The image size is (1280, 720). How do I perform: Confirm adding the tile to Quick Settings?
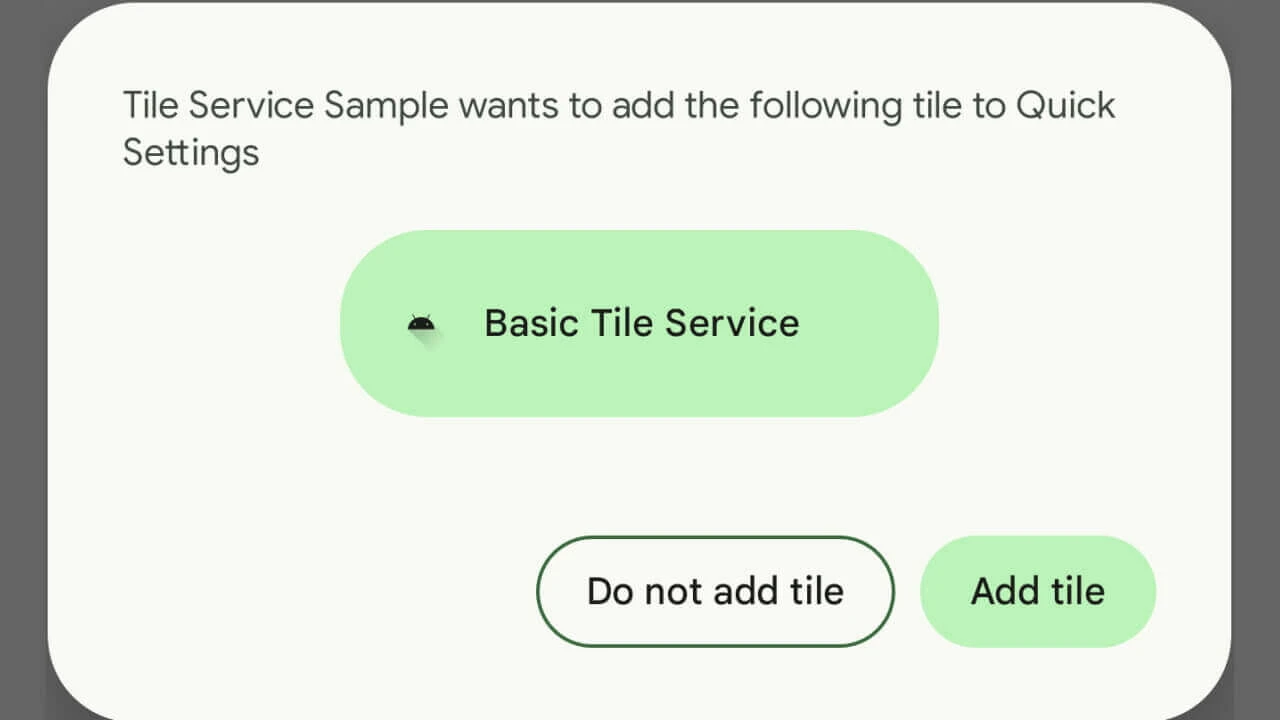pyautogui.click(x=1037, y=591)
